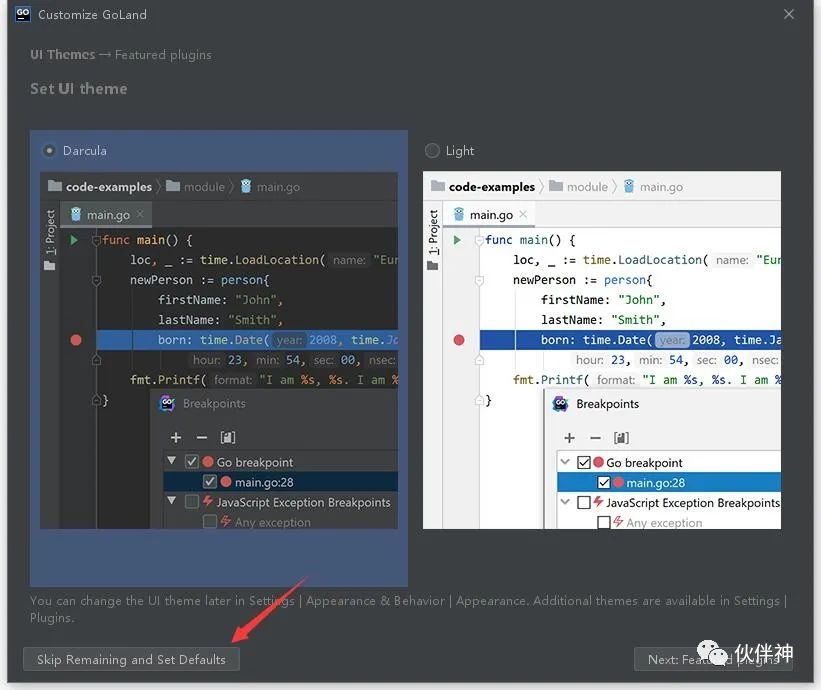Close the Customize GoLand dialog

point(789,14)
